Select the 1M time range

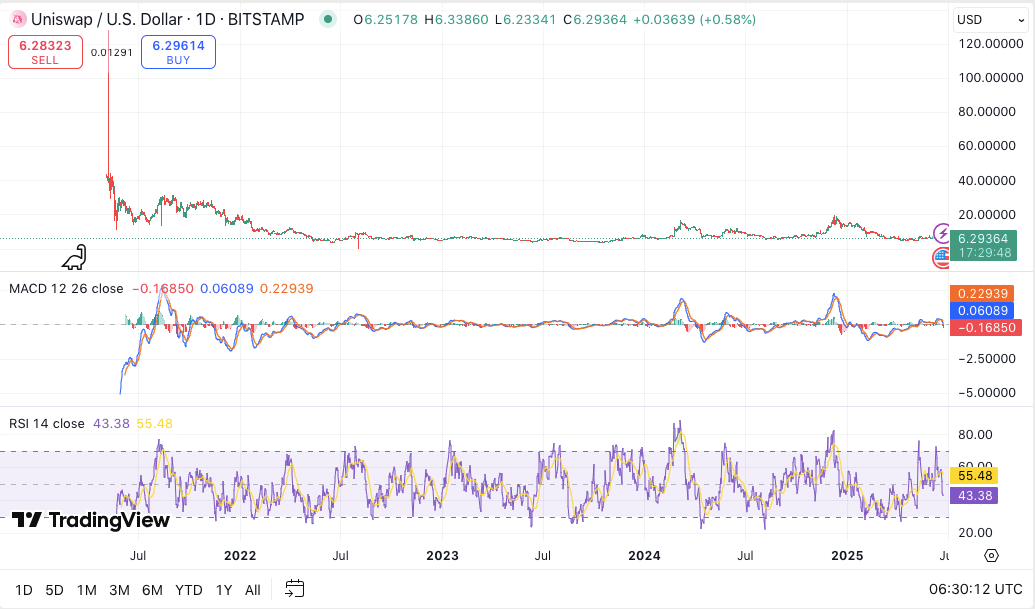[86, 590]
